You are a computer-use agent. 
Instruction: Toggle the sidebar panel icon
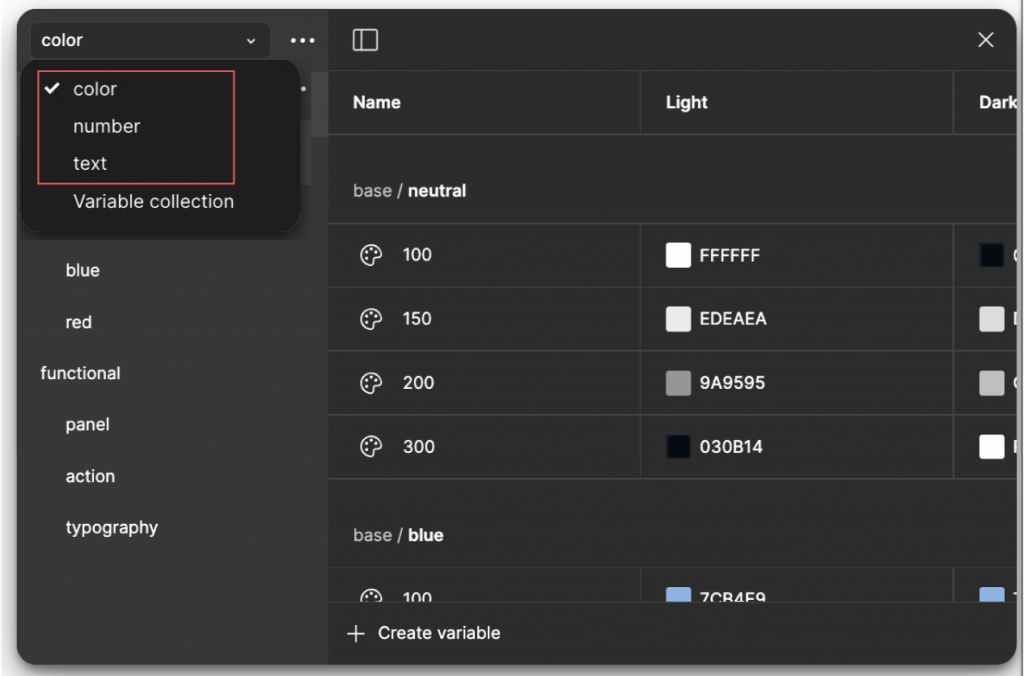[x=365, y=40]
